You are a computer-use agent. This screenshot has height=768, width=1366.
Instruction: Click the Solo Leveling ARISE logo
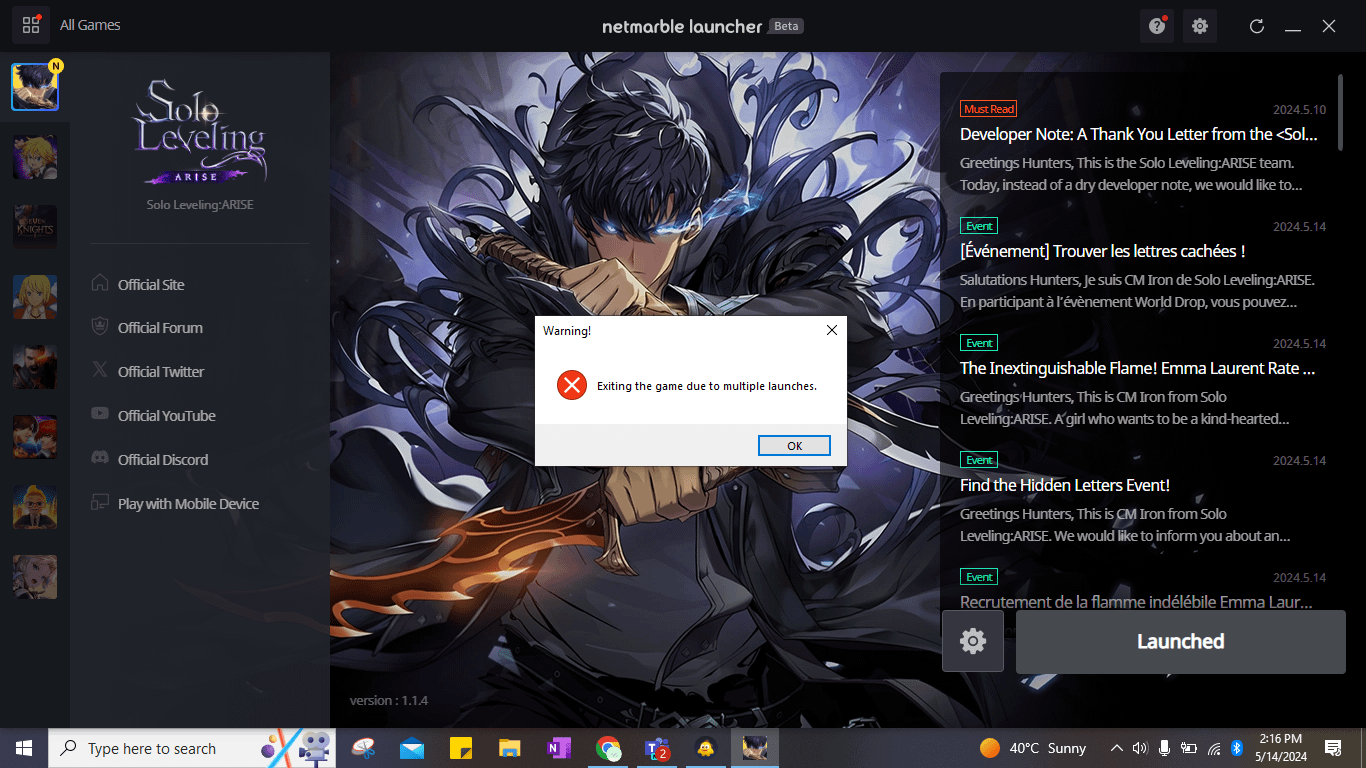coord(200,133)
